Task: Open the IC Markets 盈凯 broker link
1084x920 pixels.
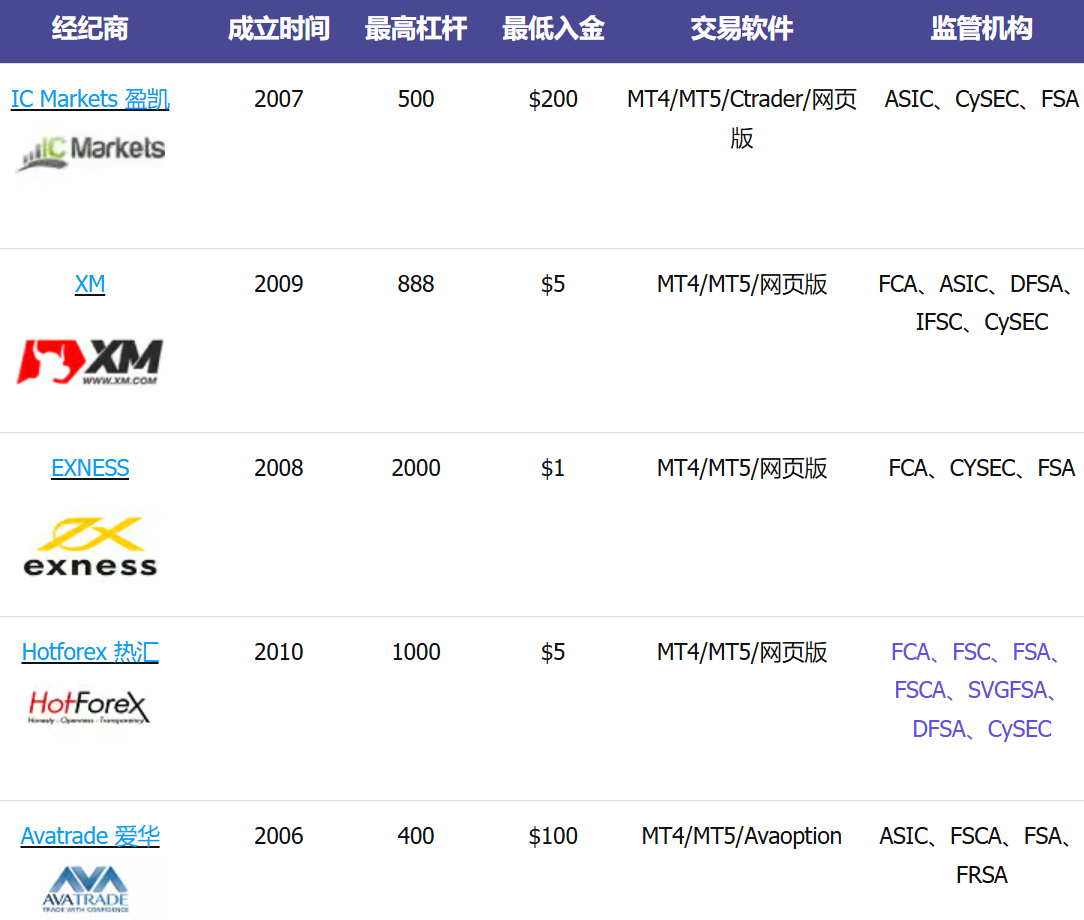Action: tap(90, 100)
